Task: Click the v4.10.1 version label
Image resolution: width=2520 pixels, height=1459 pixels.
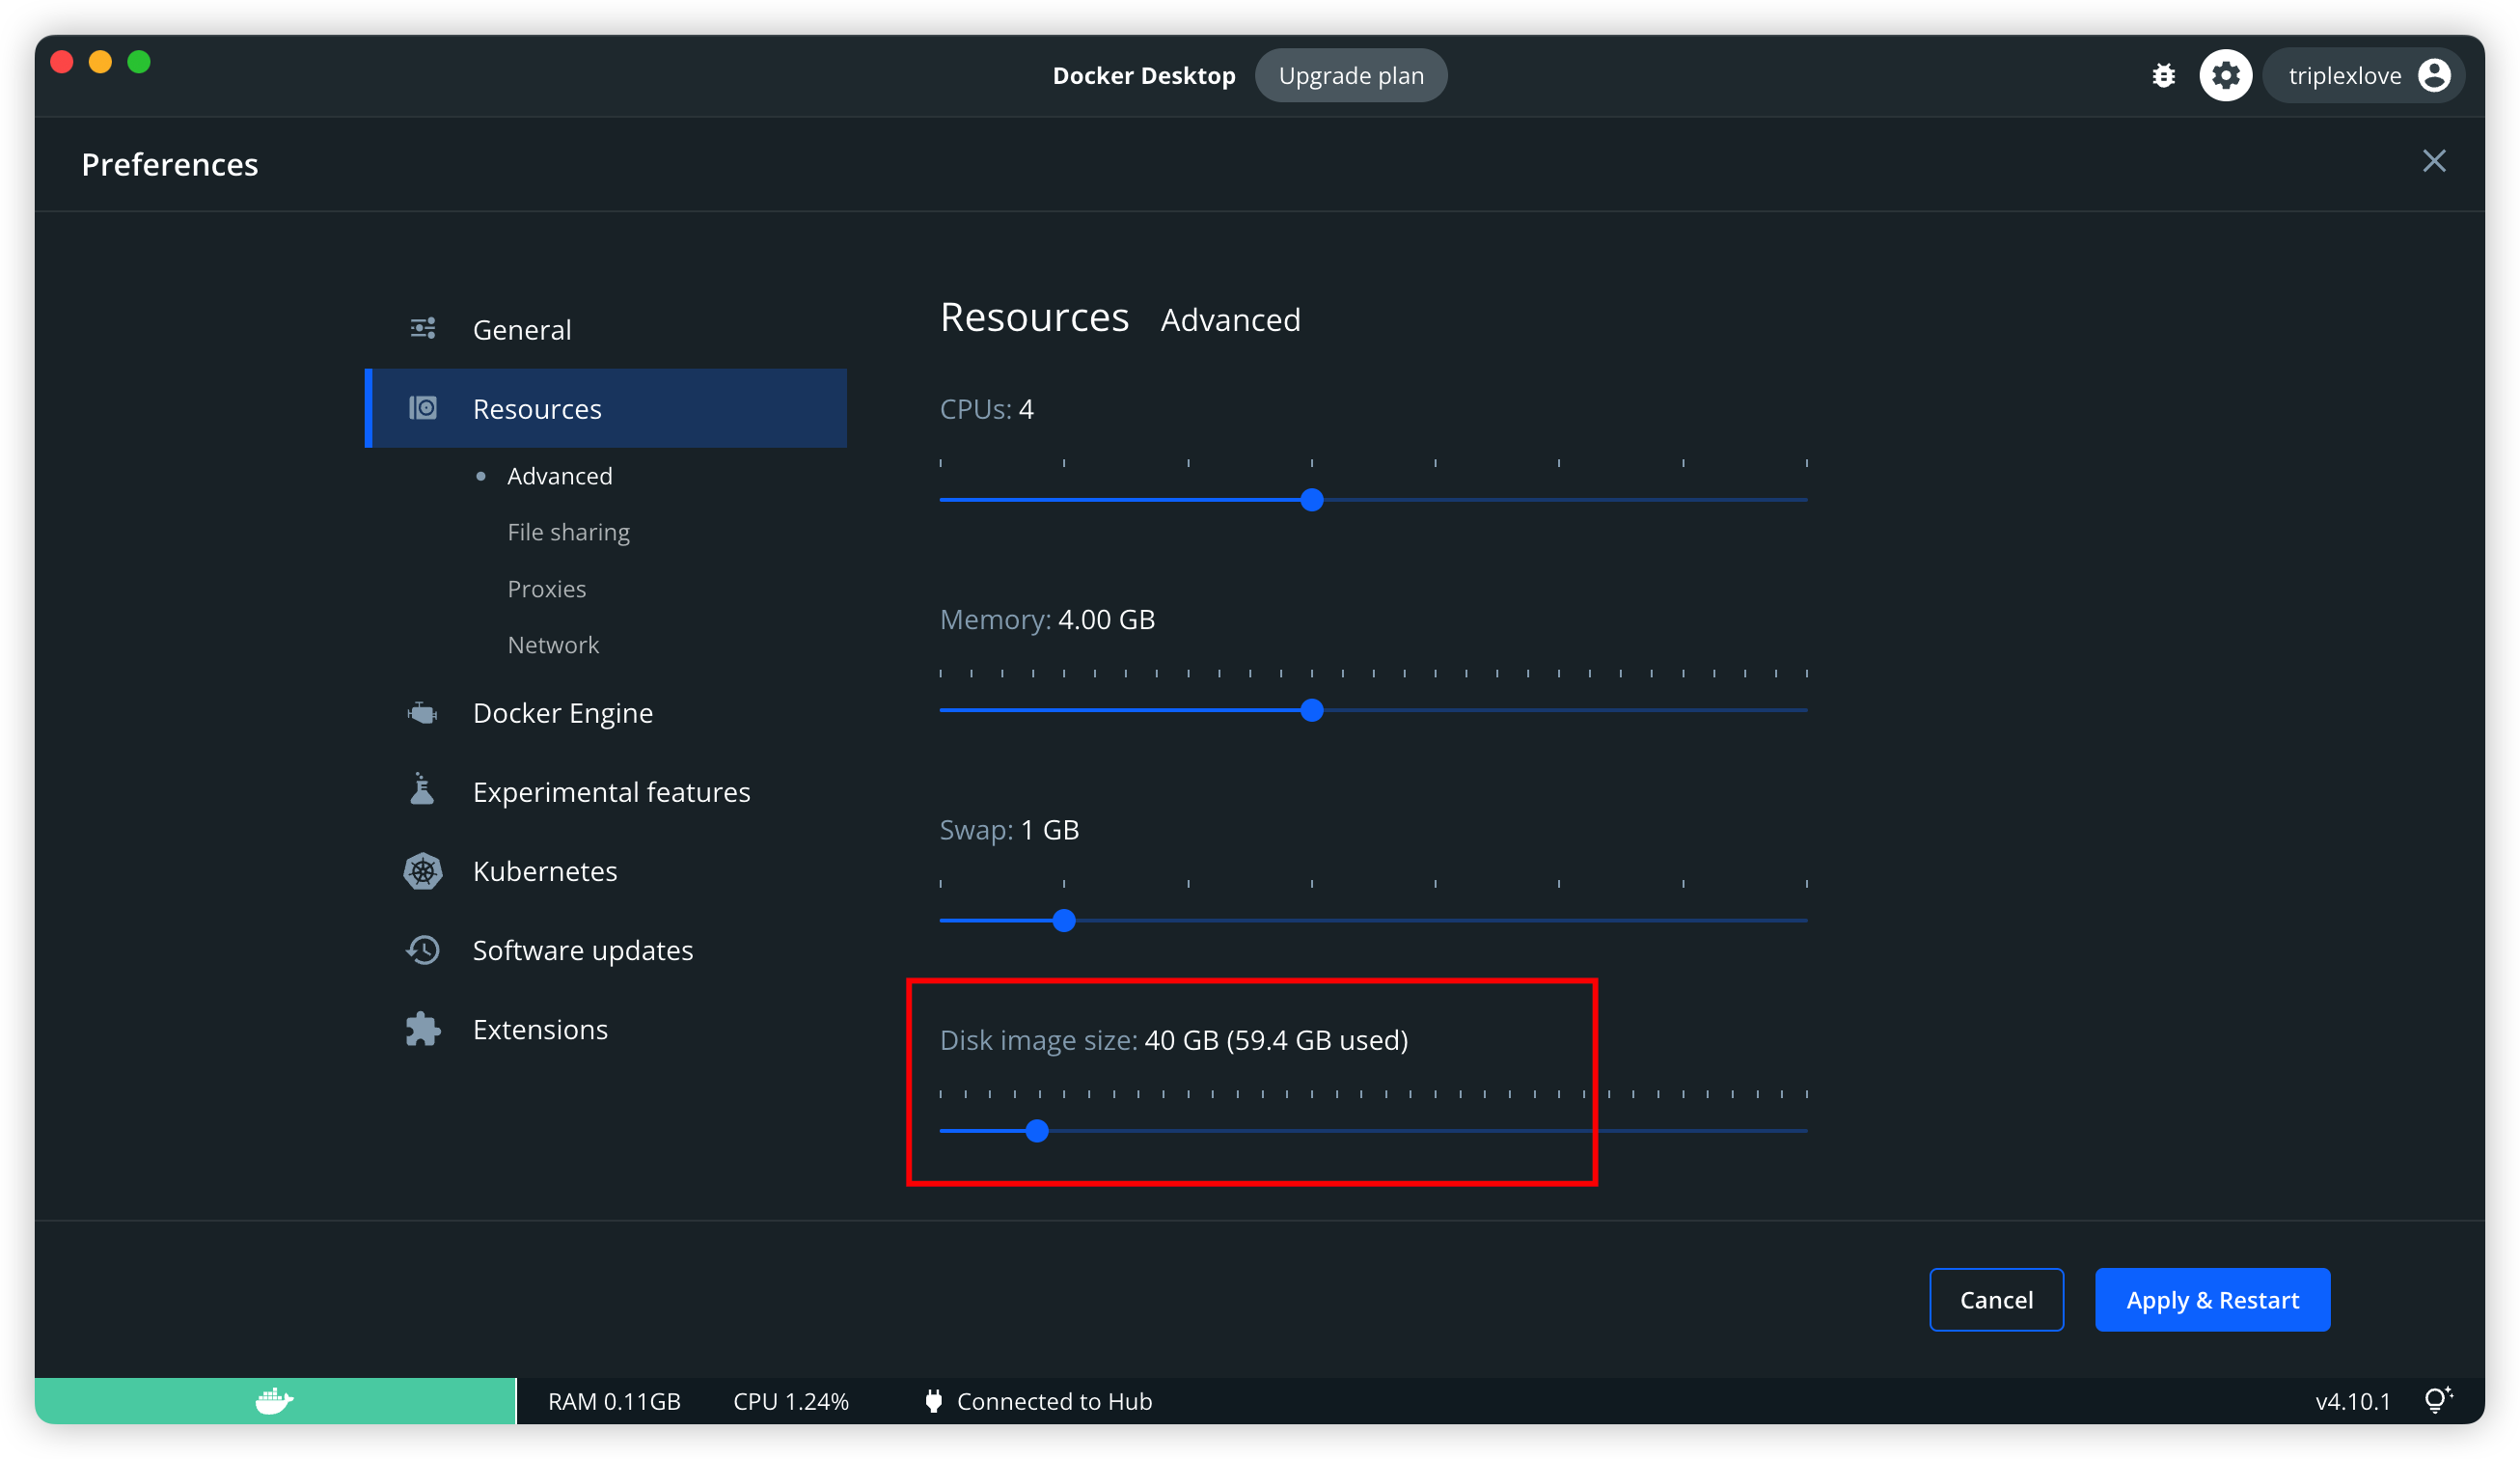Action: point(2352,1401)
